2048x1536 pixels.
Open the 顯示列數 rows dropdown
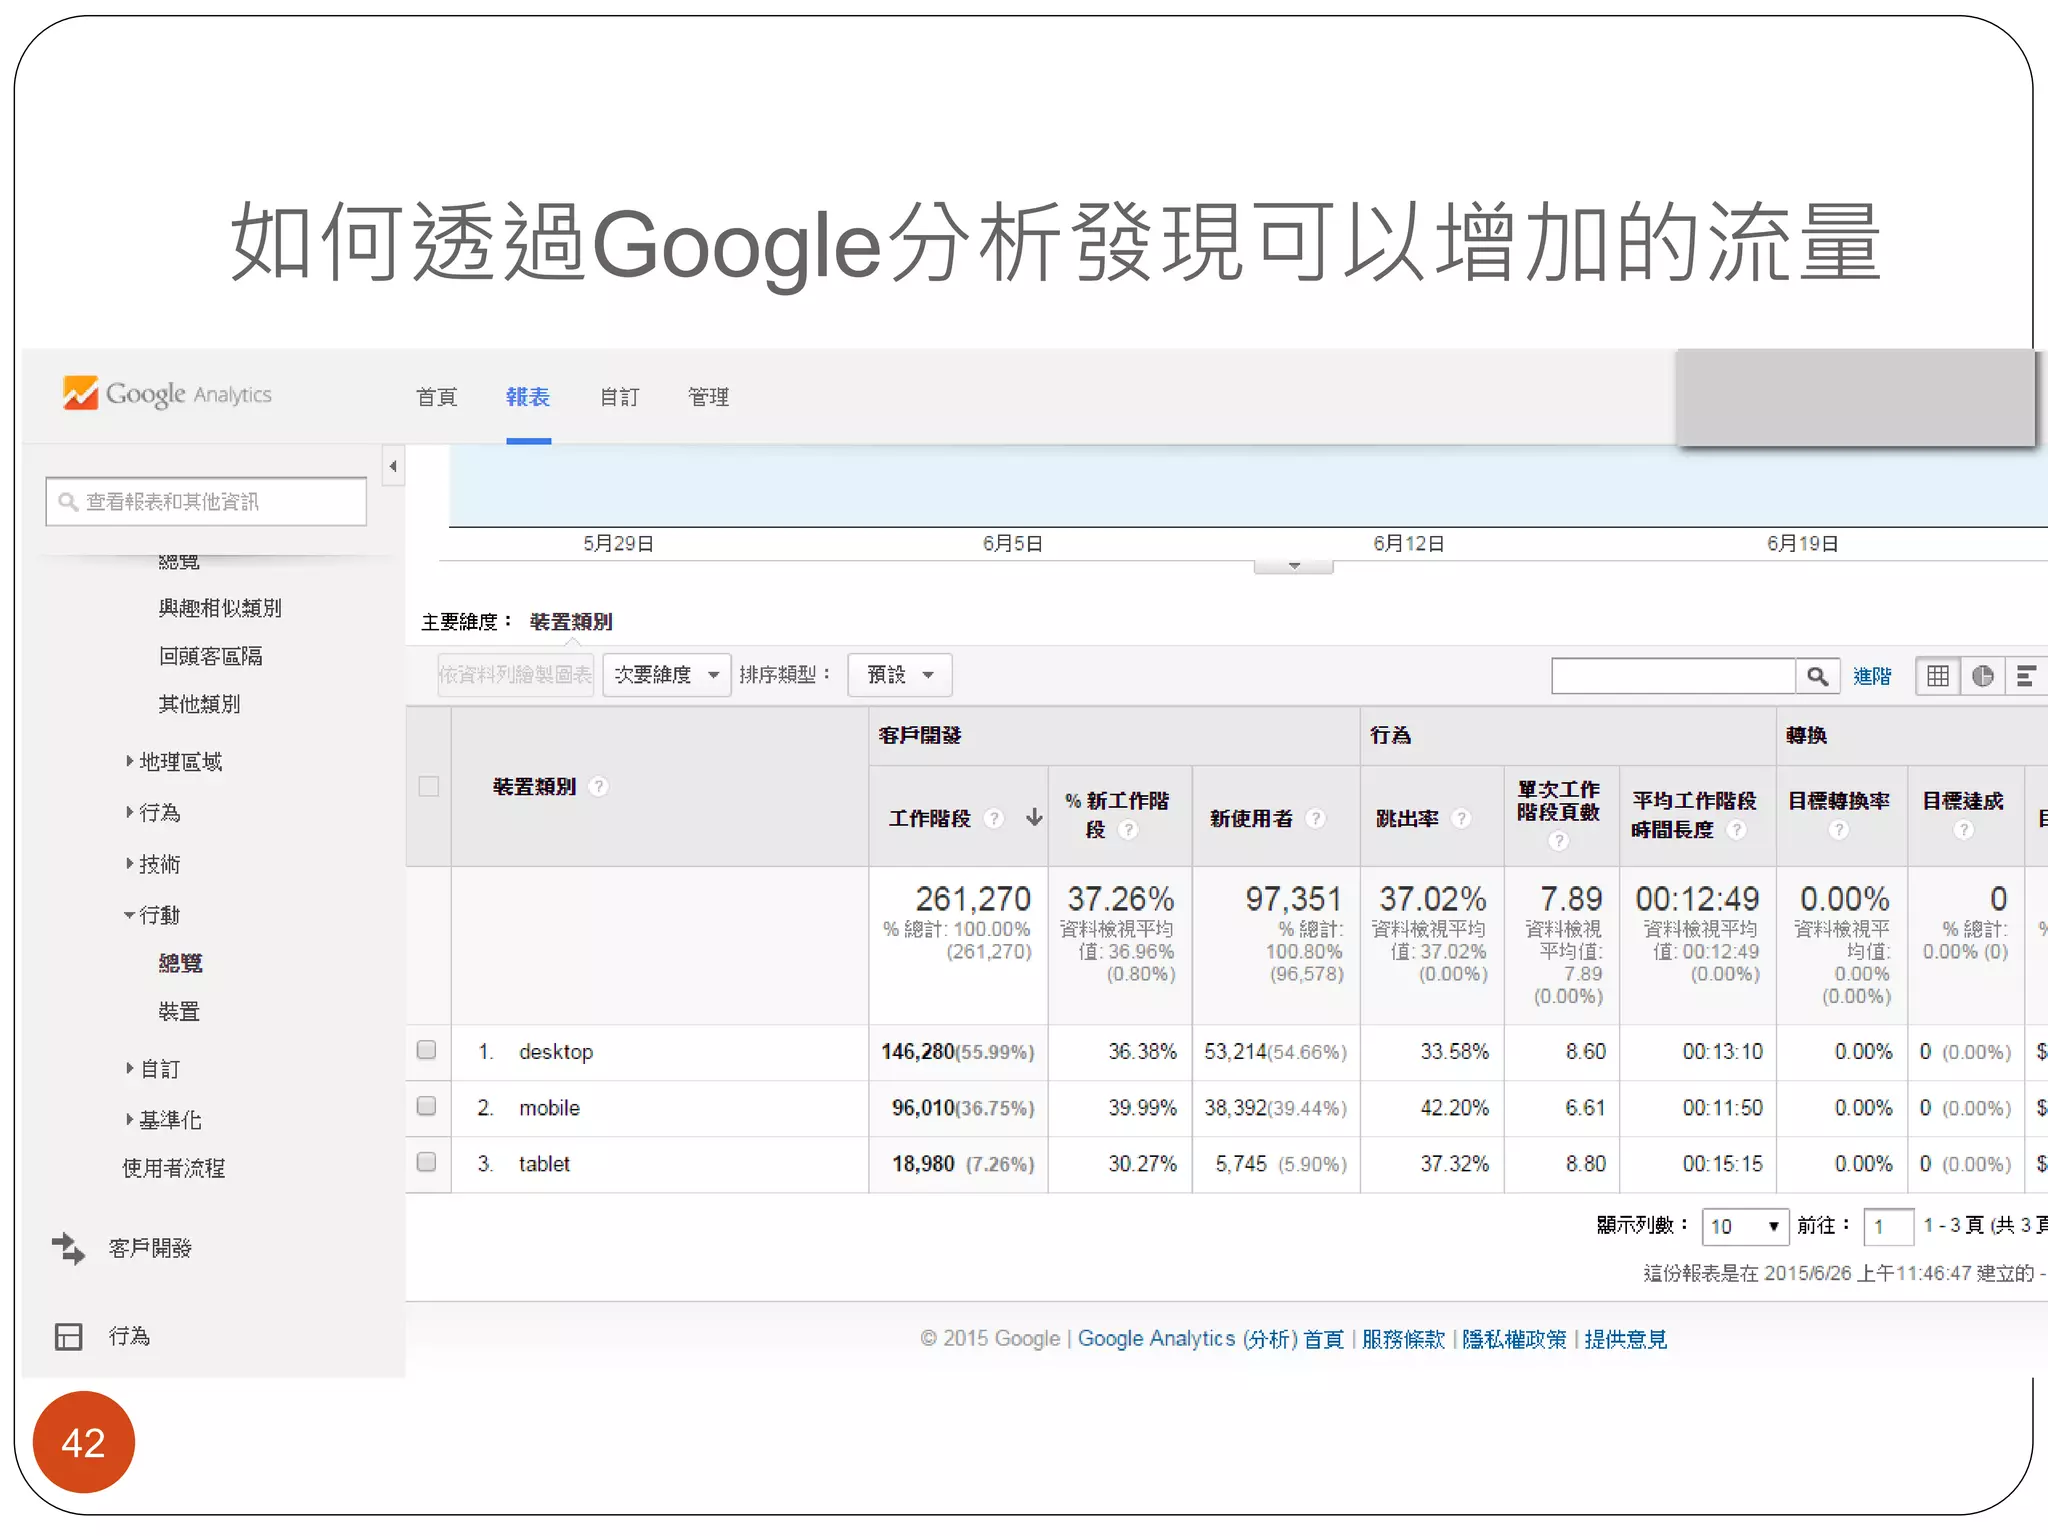1745,1226
